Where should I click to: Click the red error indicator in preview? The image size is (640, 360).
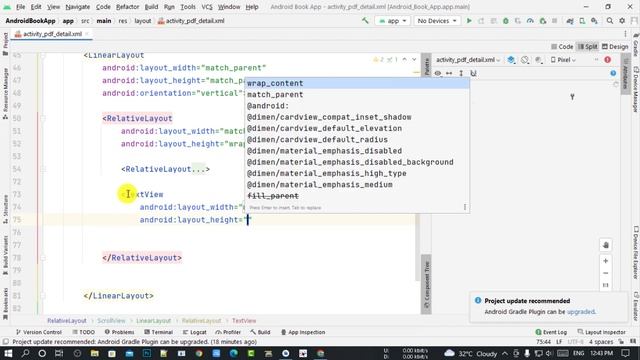coord(607,60)
